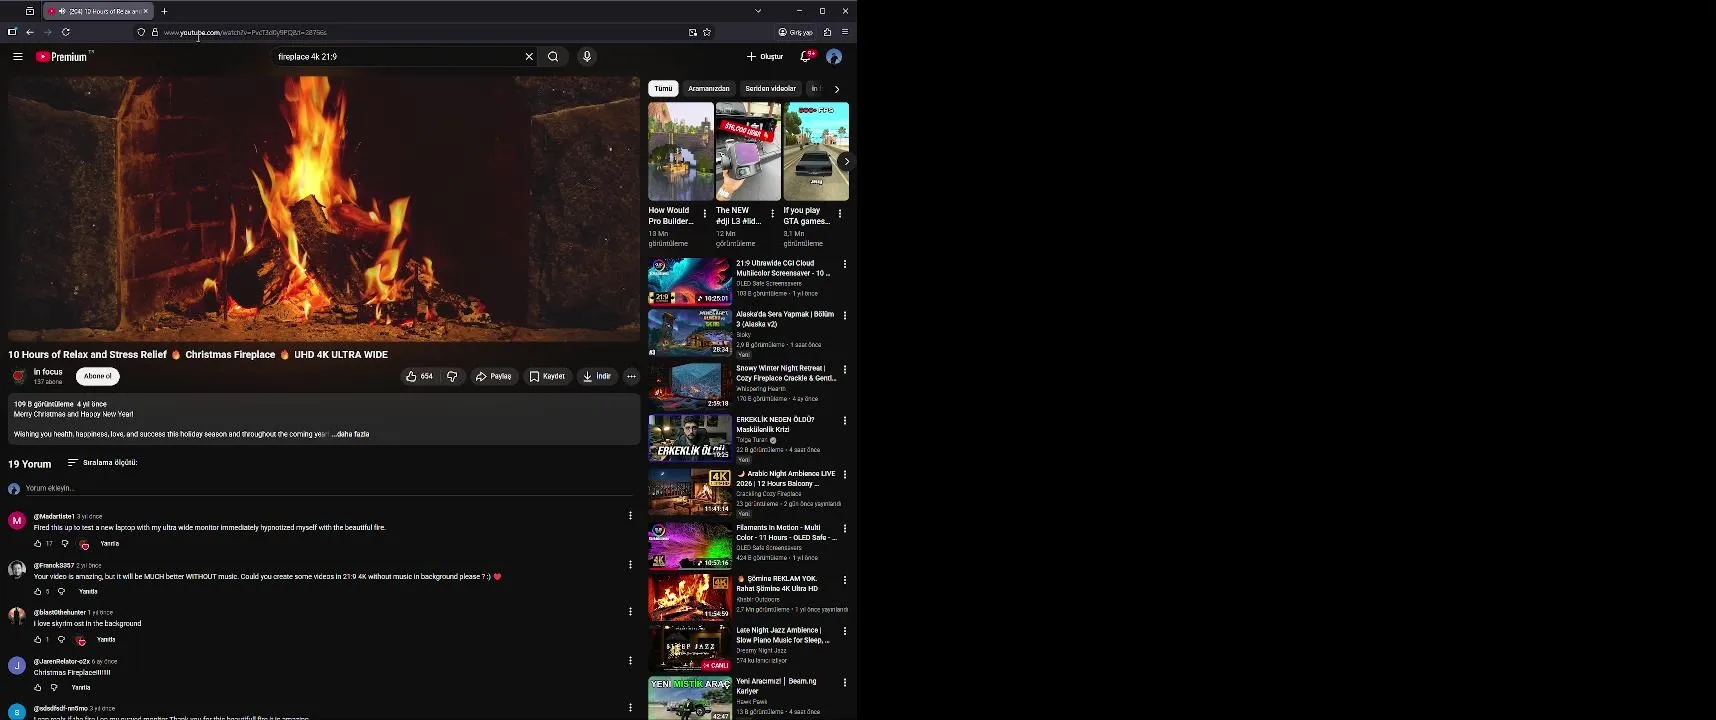Dislike @Franck3357's comment

point(61,592)
